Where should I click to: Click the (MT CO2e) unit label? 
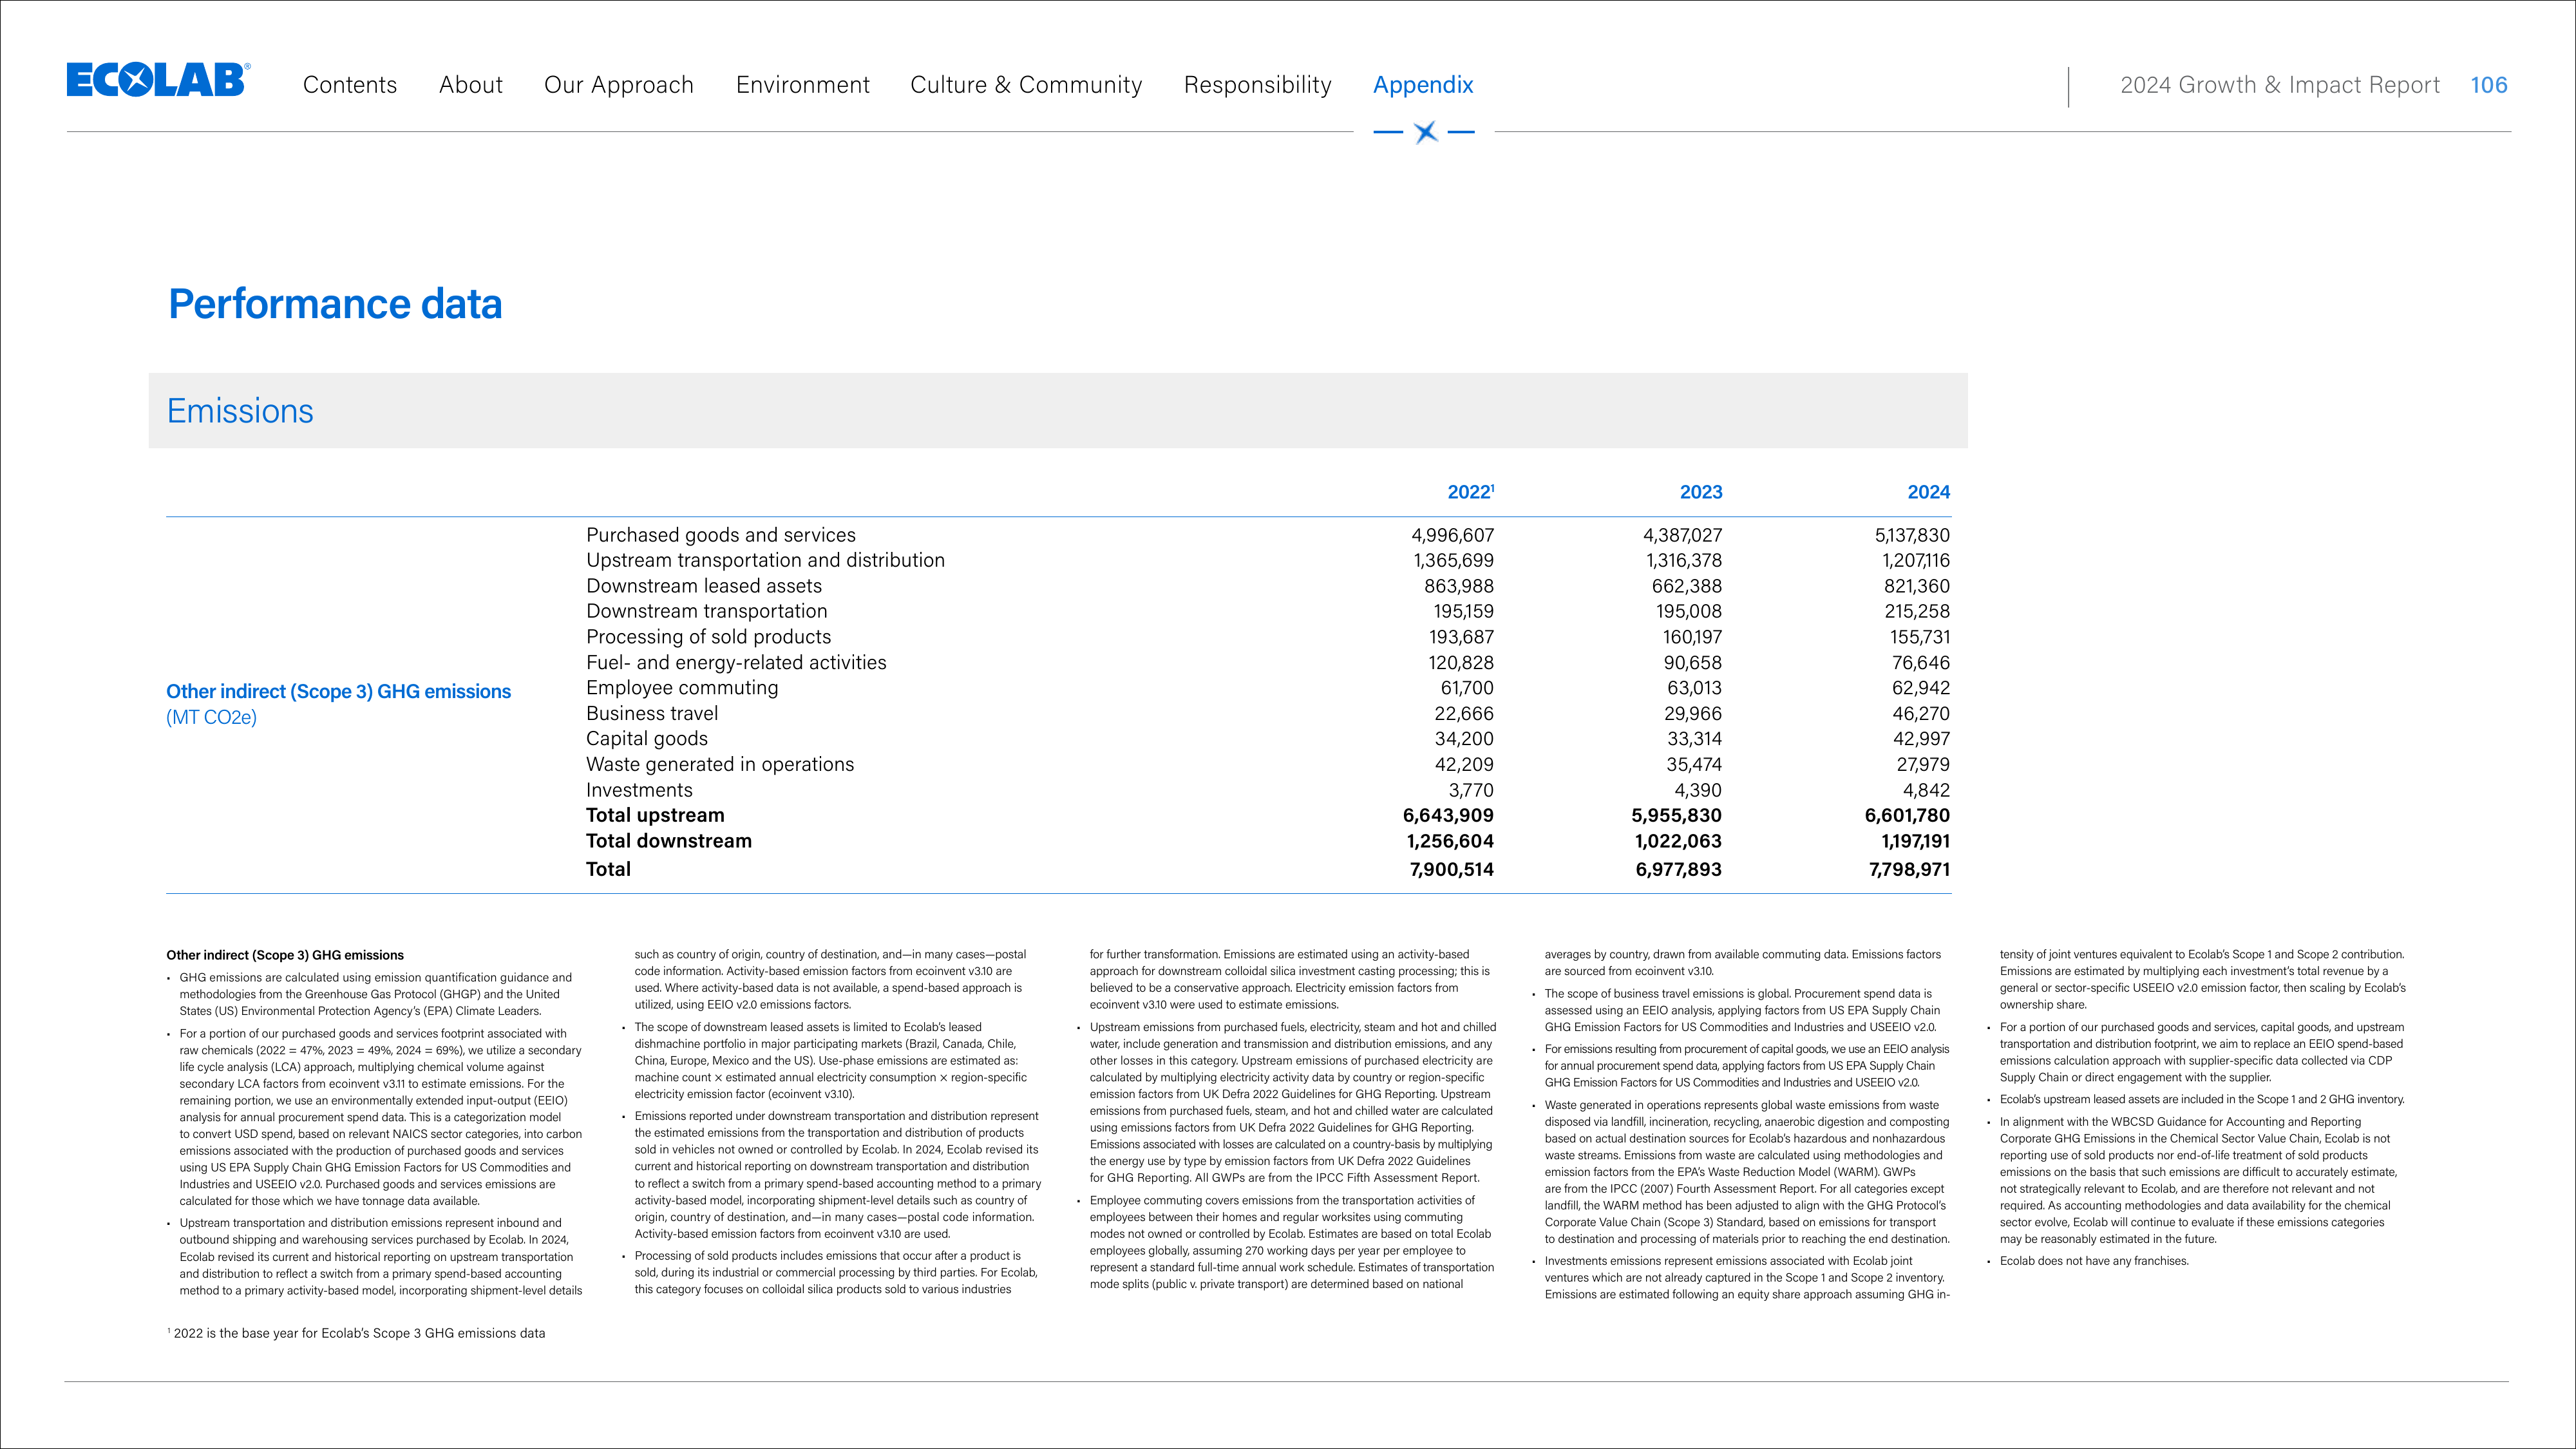click(211, 717)
